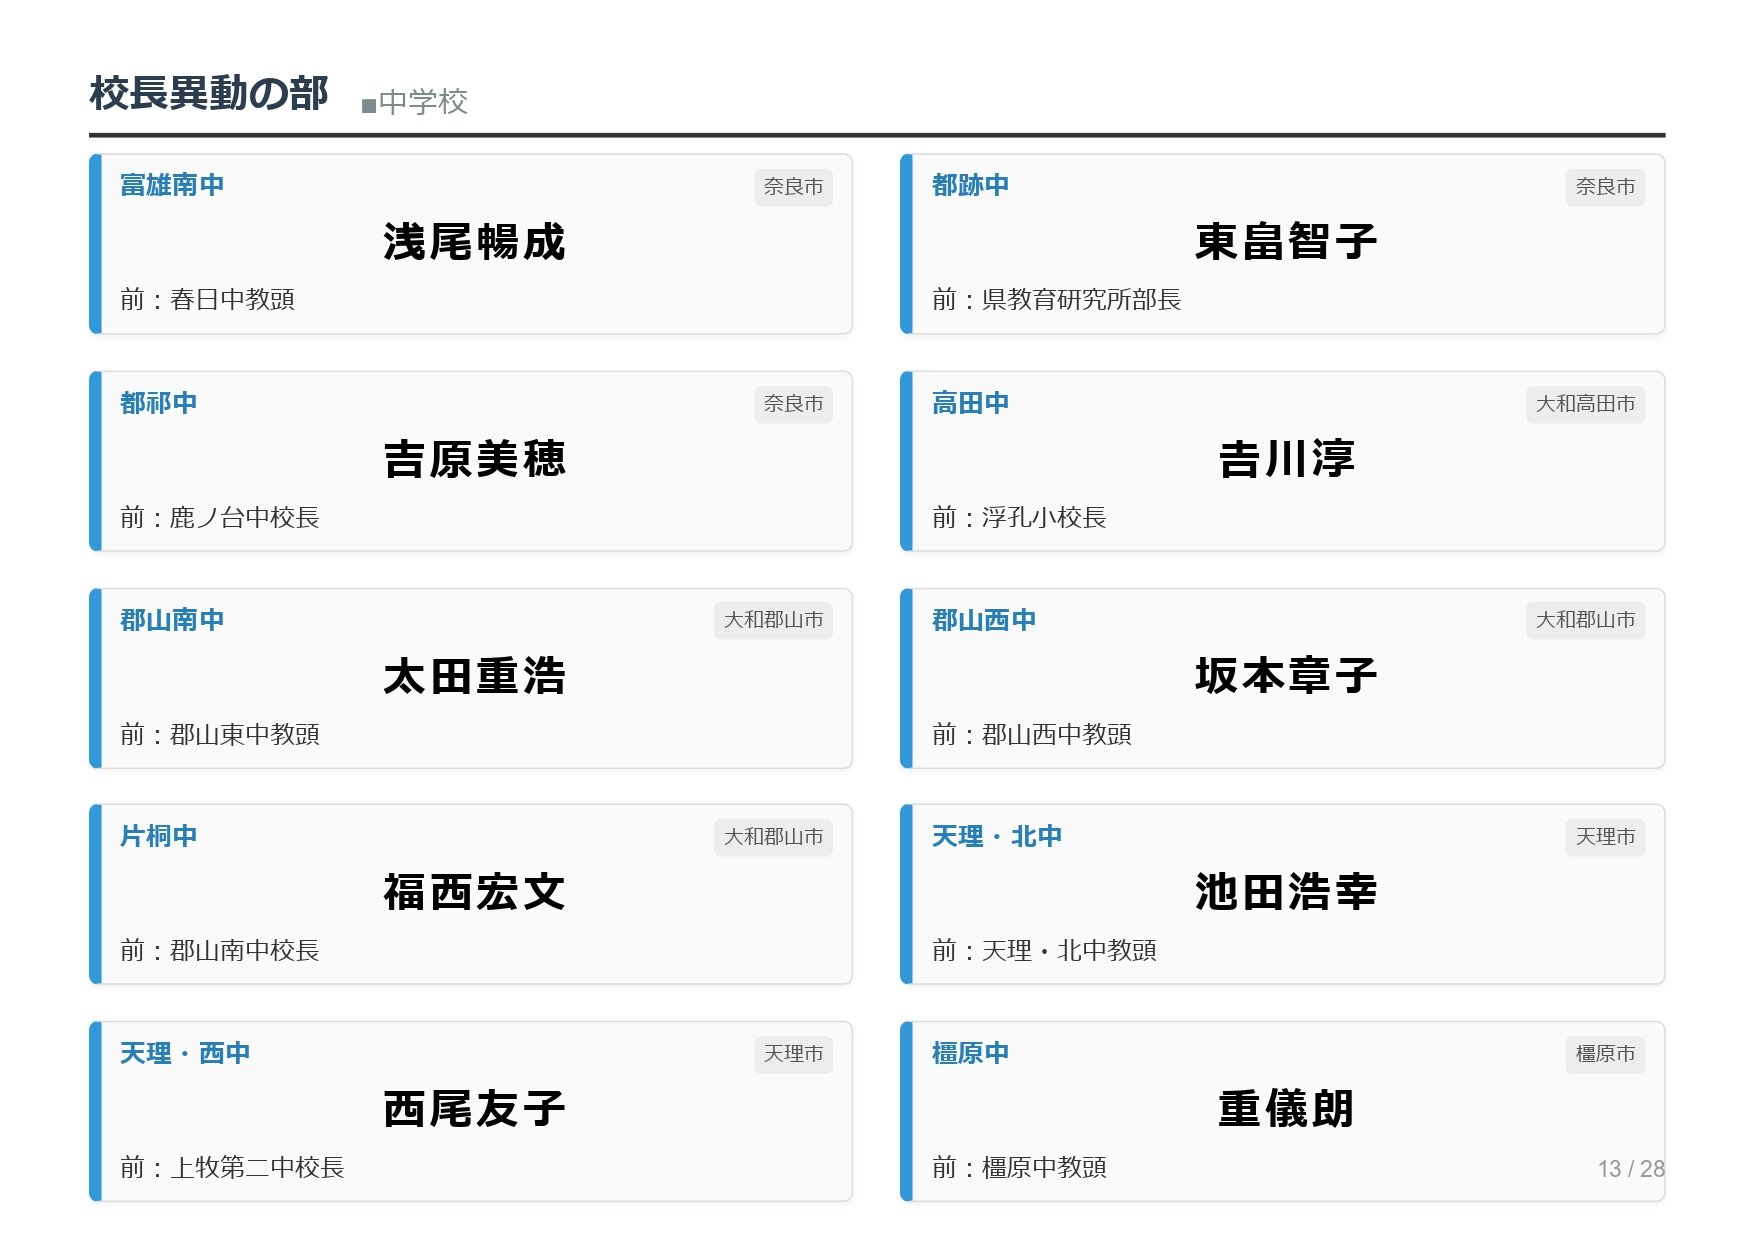Select the name 吉川淳
1754x1240 pixels.
(1286, 459)
